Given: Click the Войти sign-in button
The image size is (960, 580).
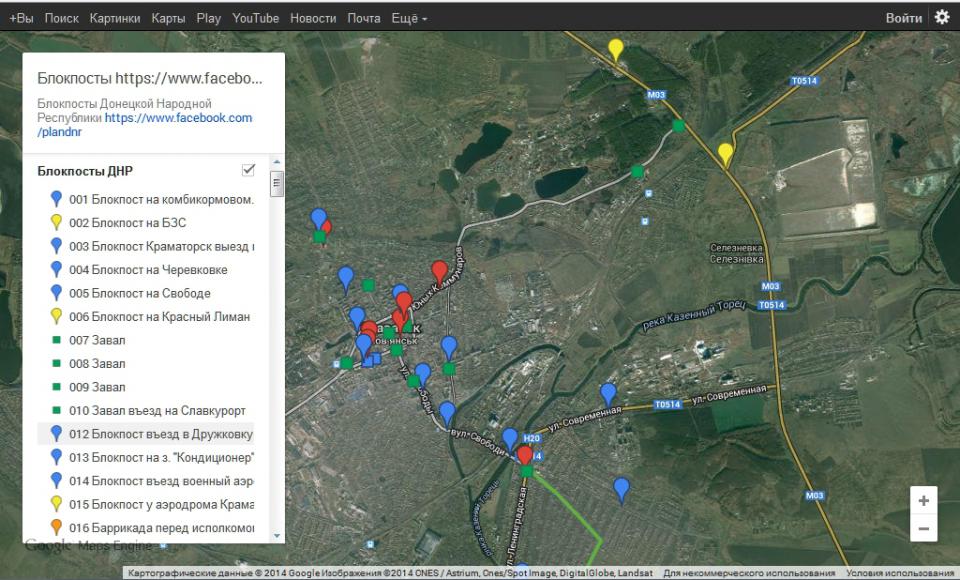Looking at the screenshot, I should pos(903,18).
